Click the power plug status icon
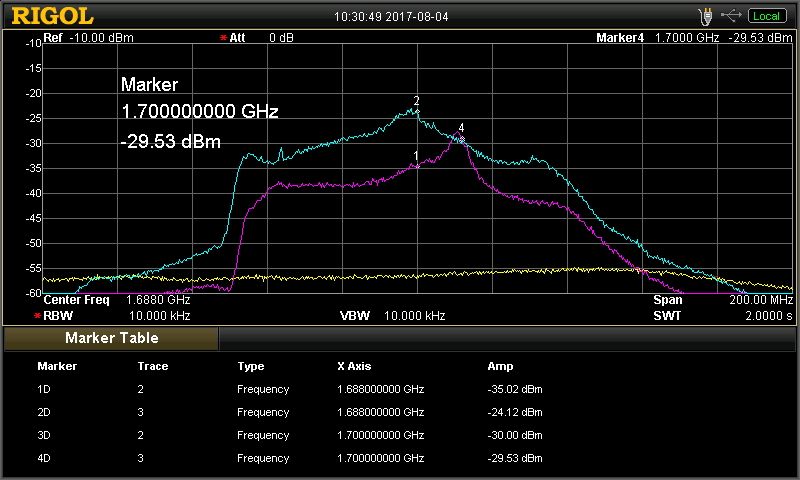The width and height of the screenshot is (800, 480). coord(705,15)
